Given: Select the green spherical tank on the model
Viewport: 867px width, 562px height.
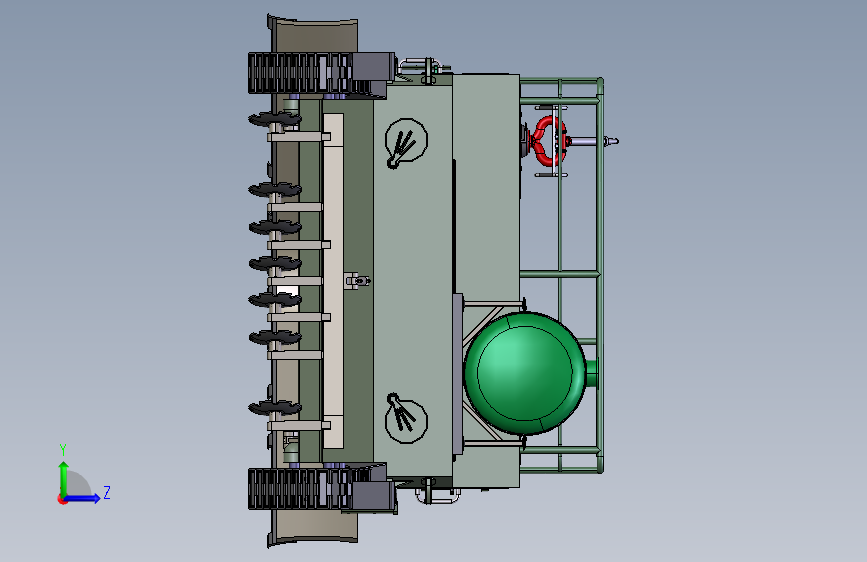Looking at the screenshot, I should point(524,373).
